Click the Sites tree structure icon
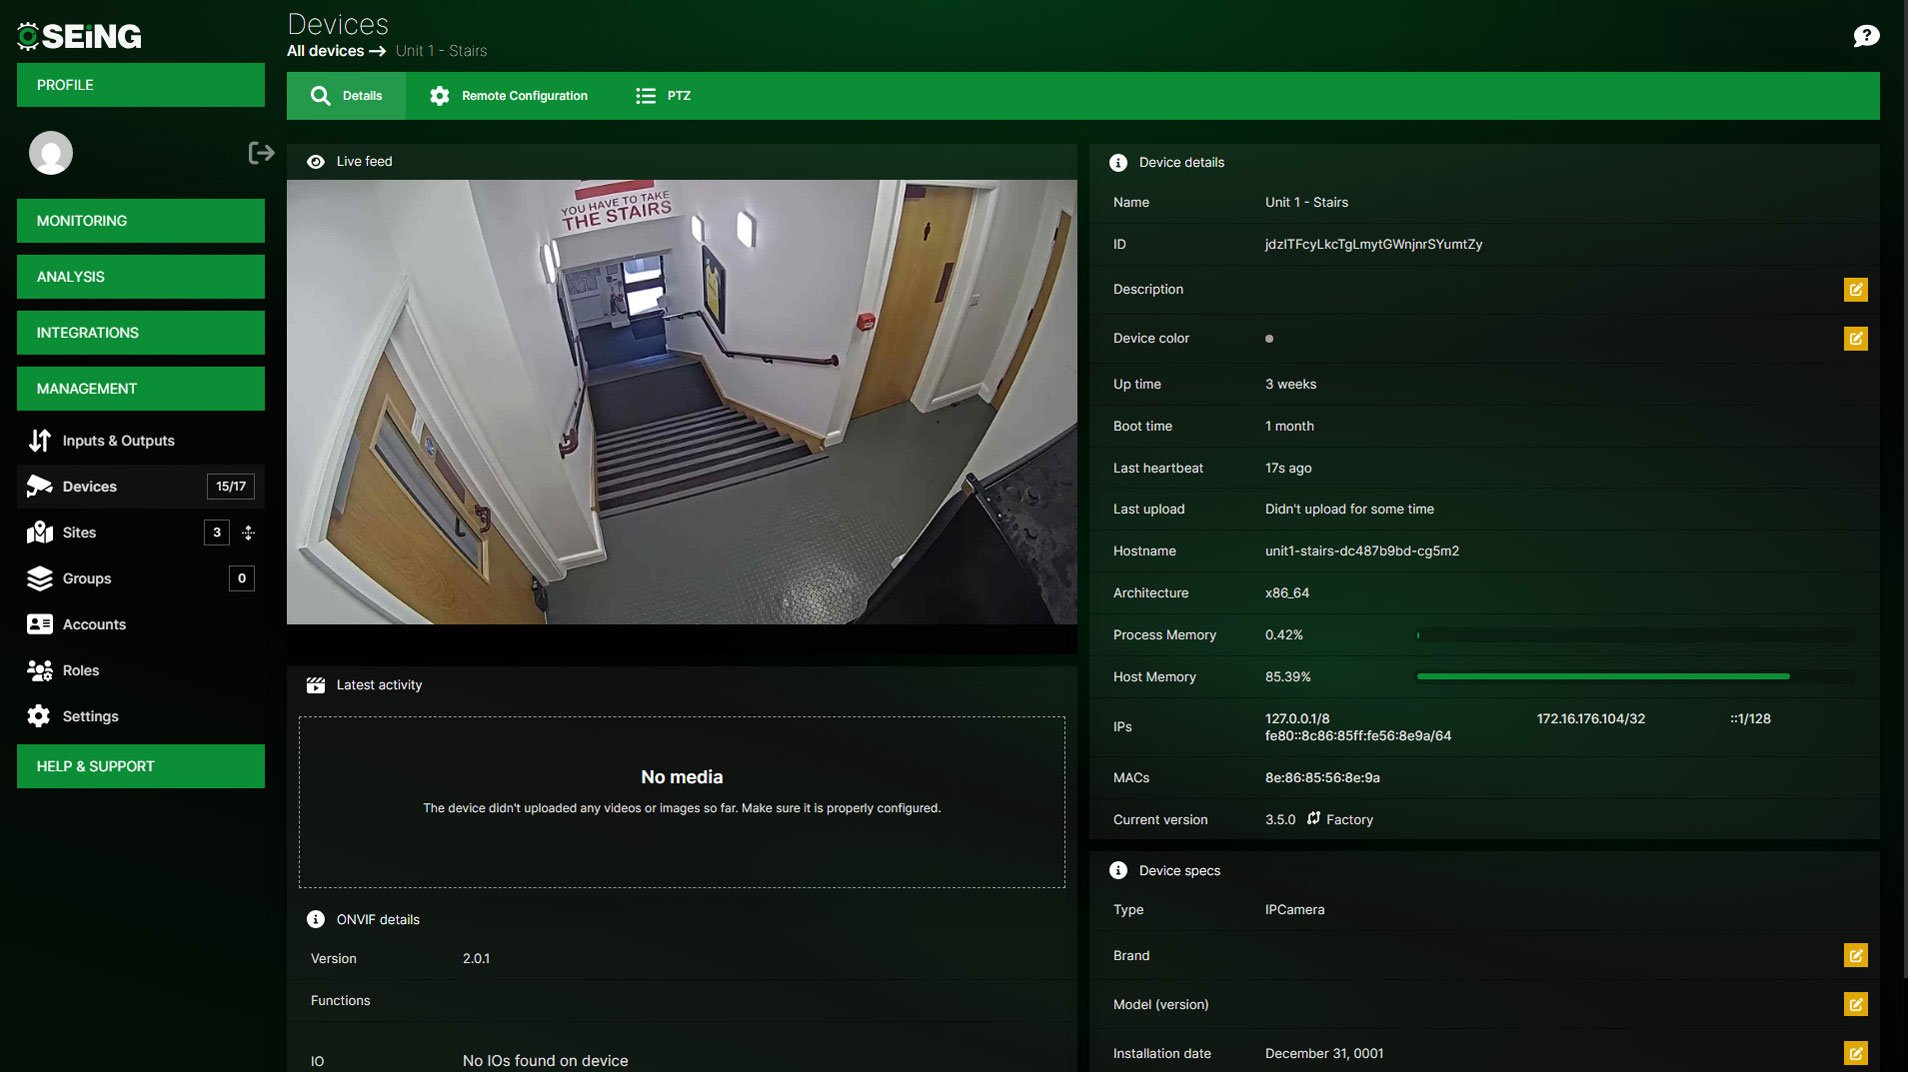Viewport: 1908px width, 1072px height. pyautogui.click(x=248, y=533)
